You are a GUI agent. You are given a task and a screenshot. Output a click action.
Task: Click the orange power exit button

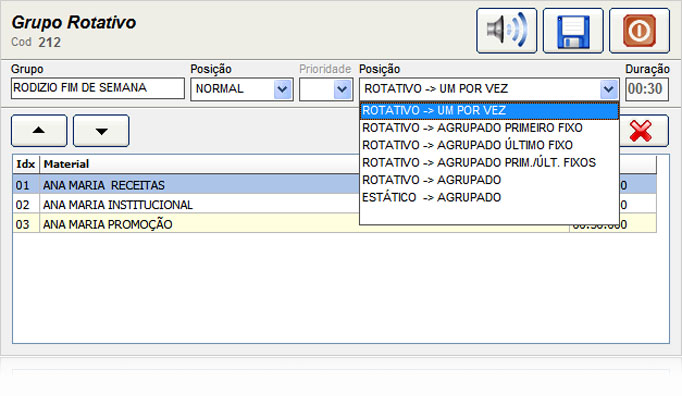pos(639,30)
